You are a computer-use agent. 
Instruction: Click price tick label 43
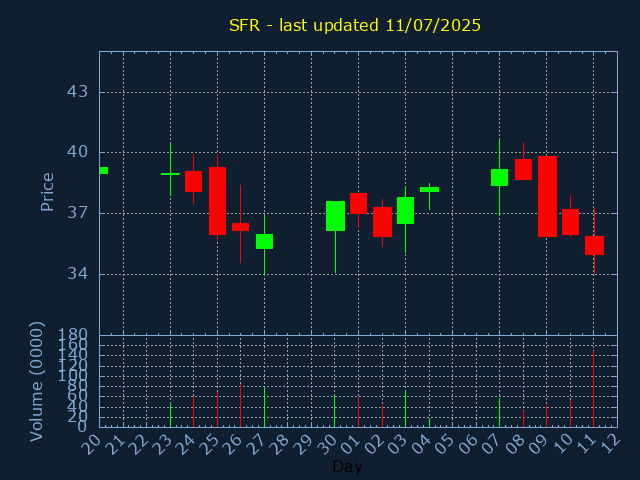[x=77, y=91]
